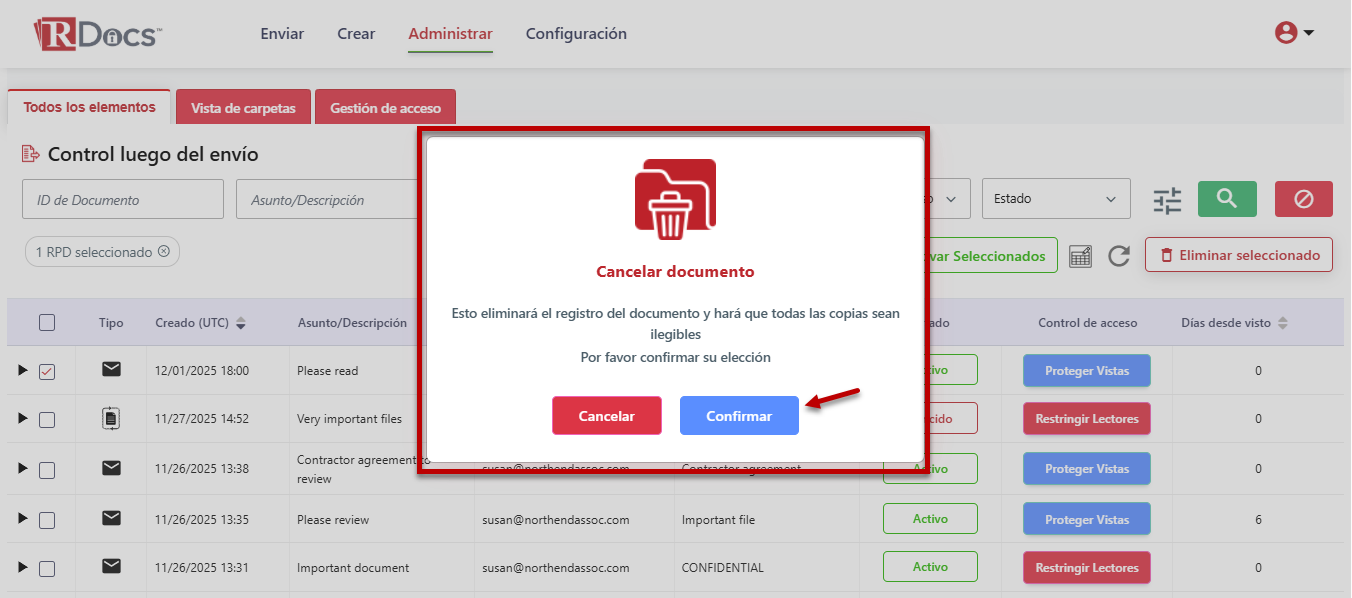Check the 'Very important files' row checkbox

click(x=47, y=419)
